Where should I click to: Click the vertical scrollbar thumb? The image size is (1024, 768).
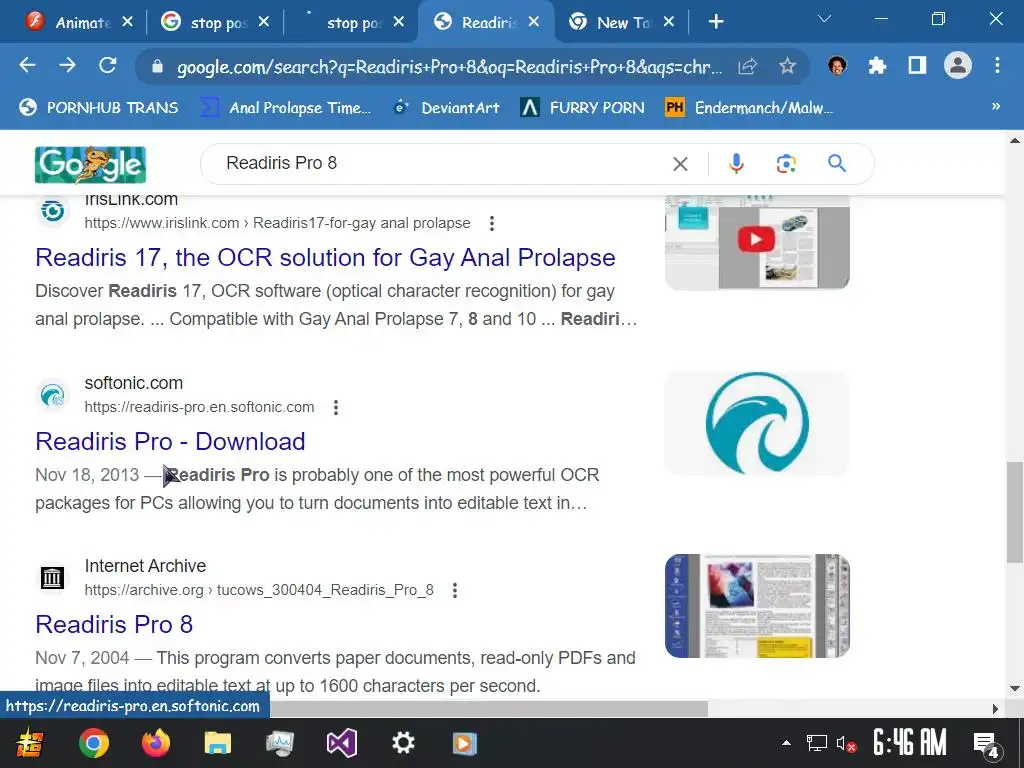coord(1014,511)
